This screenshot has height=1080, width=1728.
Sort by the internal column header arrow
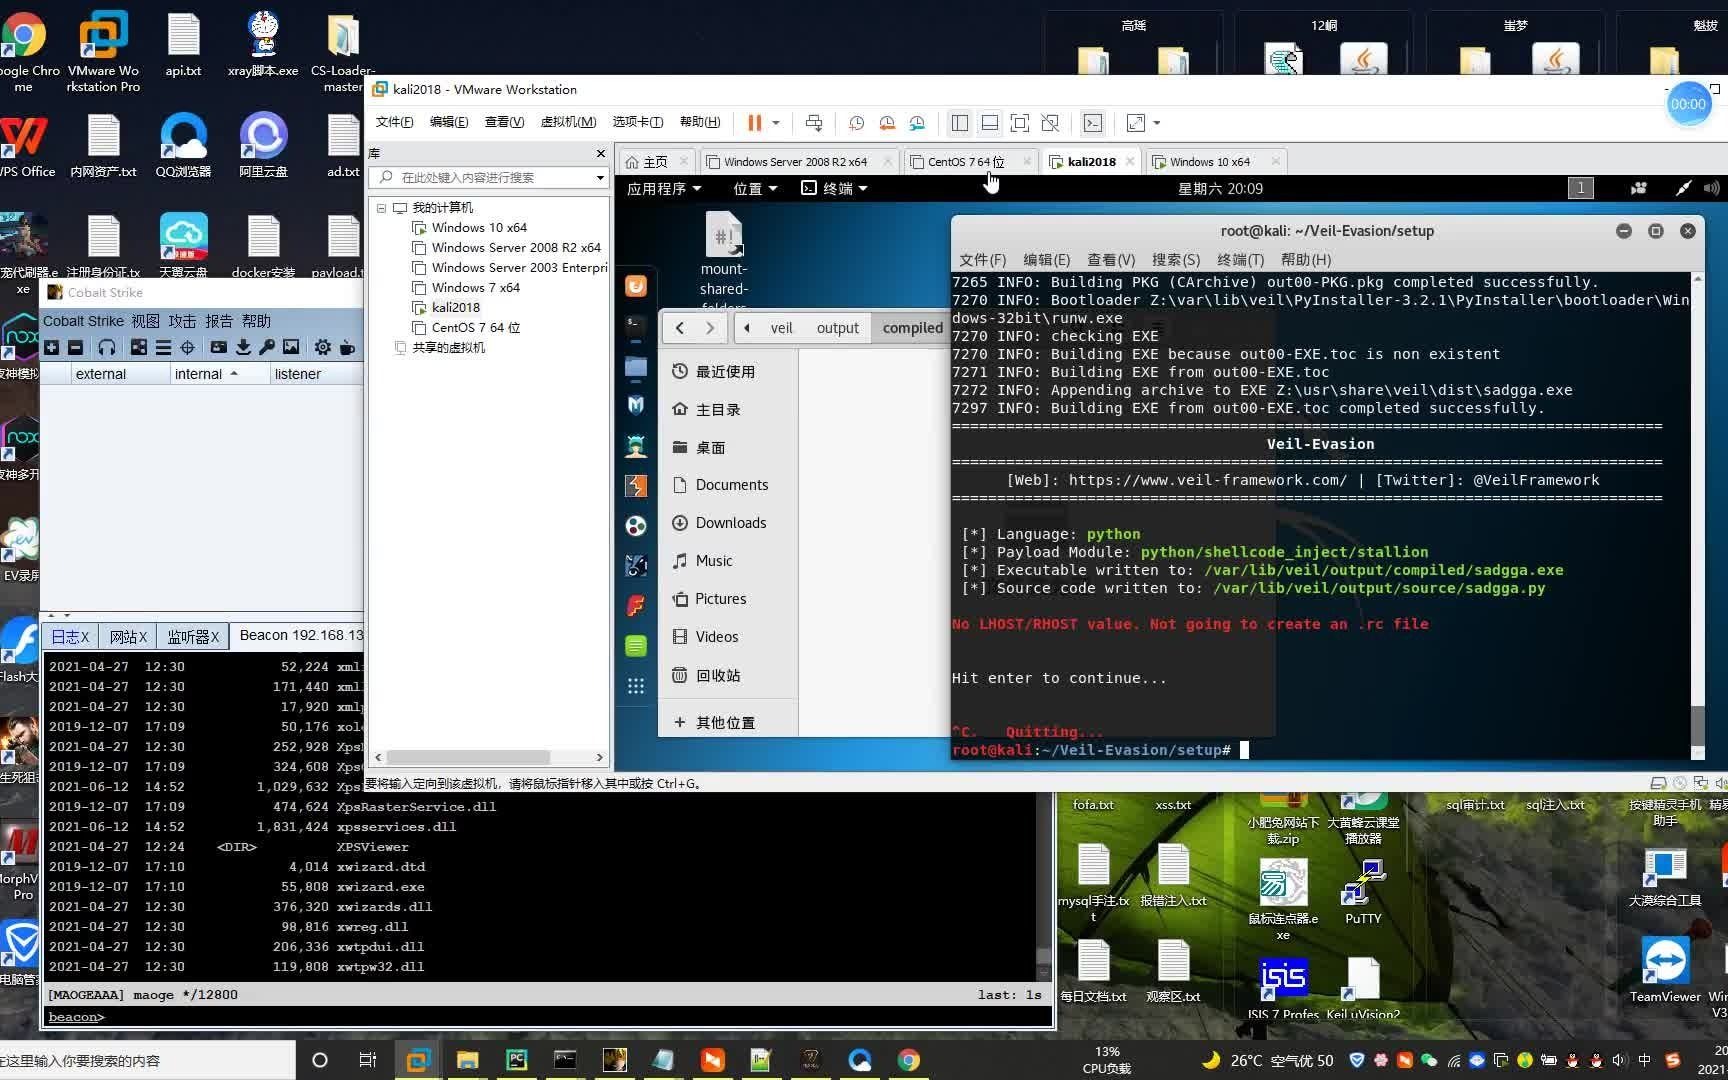tap(234, 374)
